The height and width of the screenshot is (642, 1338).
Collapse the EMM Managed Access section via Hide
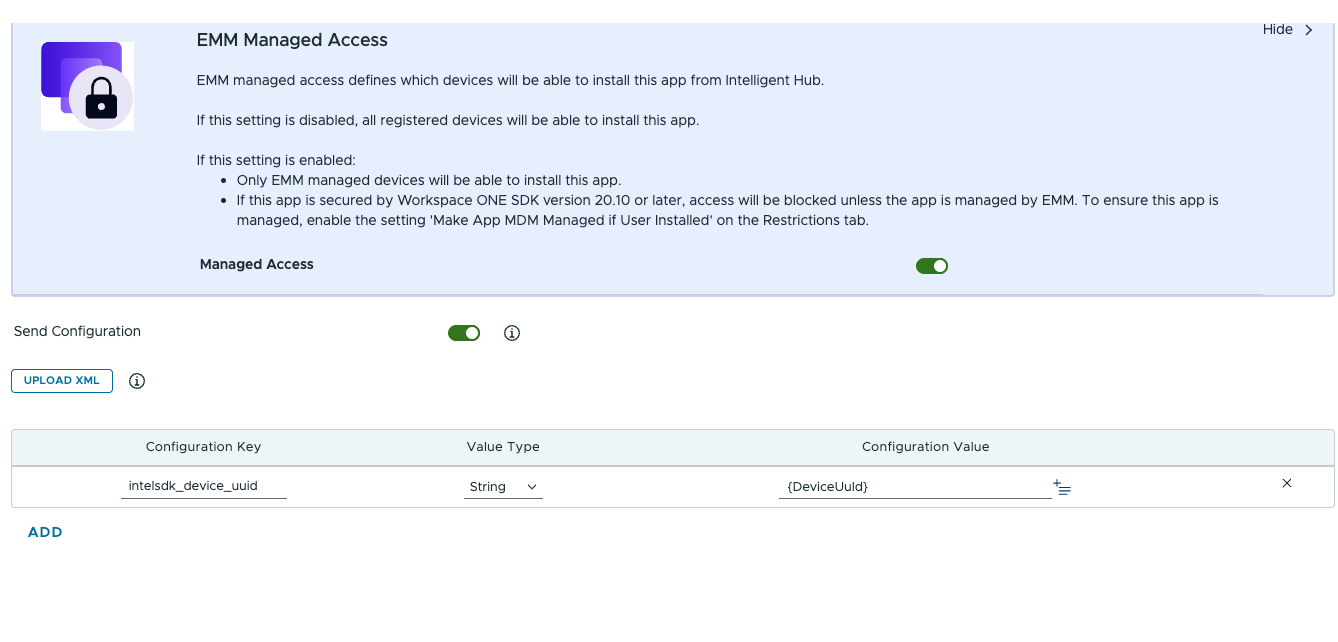(1277, 29)
